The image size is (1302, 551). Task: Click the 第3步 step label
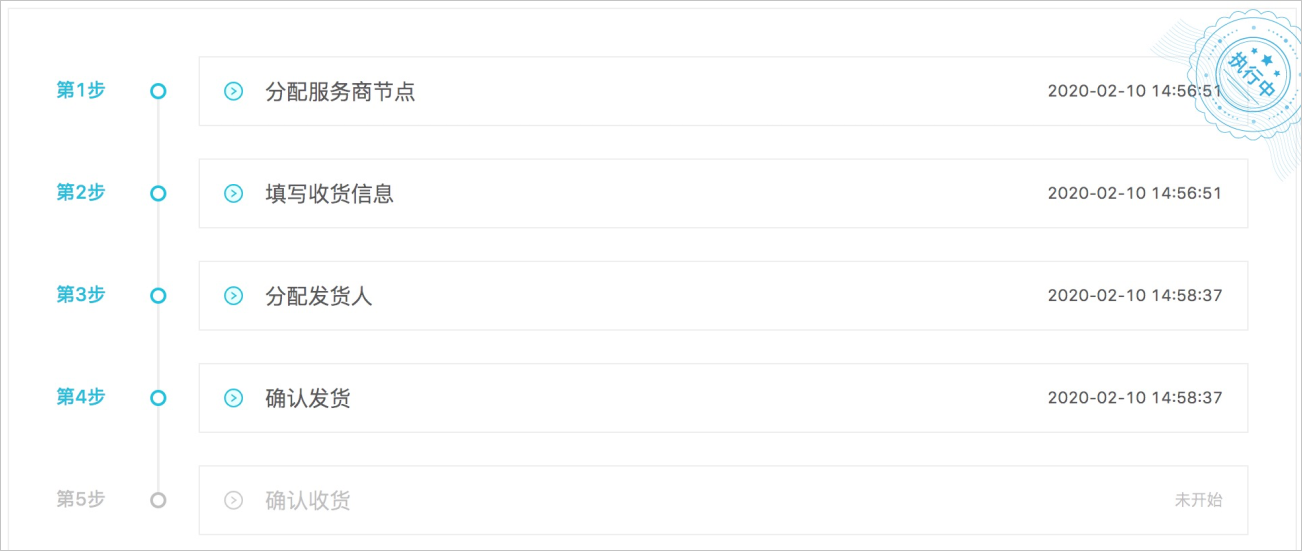80,294
